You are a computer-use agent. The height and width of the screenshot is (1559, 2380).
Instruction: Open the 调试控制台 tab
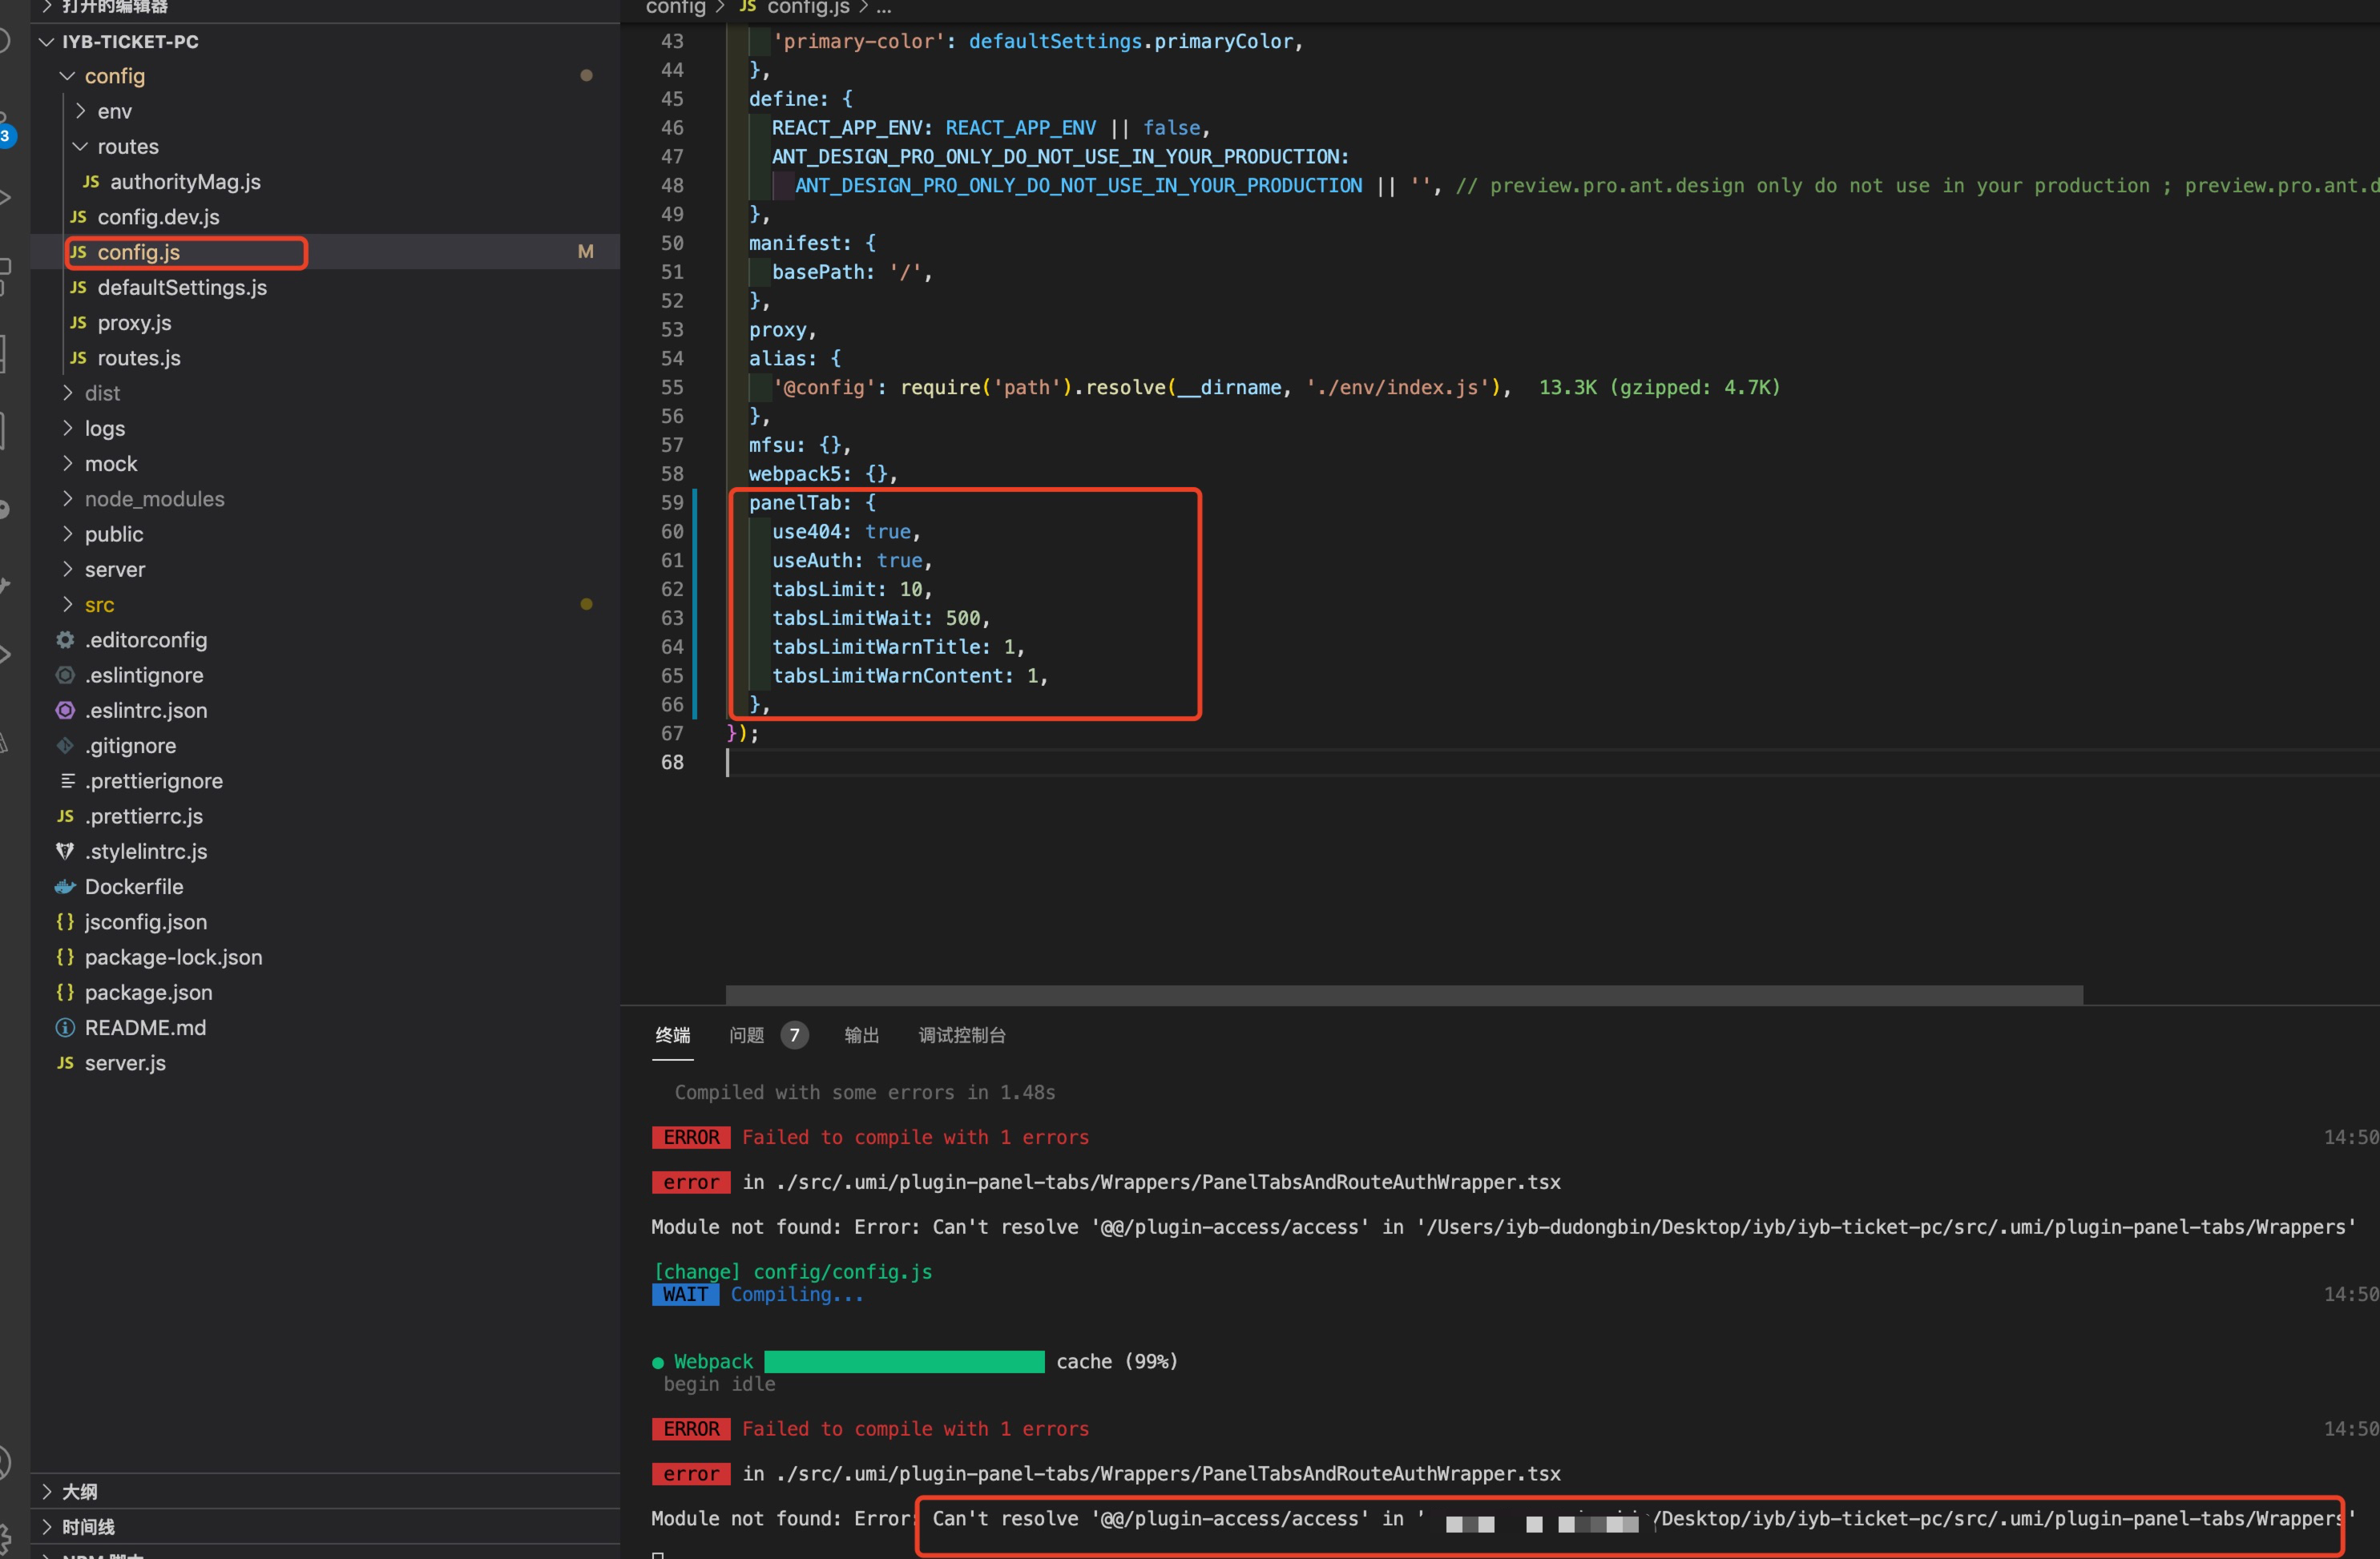point(962,1035)
